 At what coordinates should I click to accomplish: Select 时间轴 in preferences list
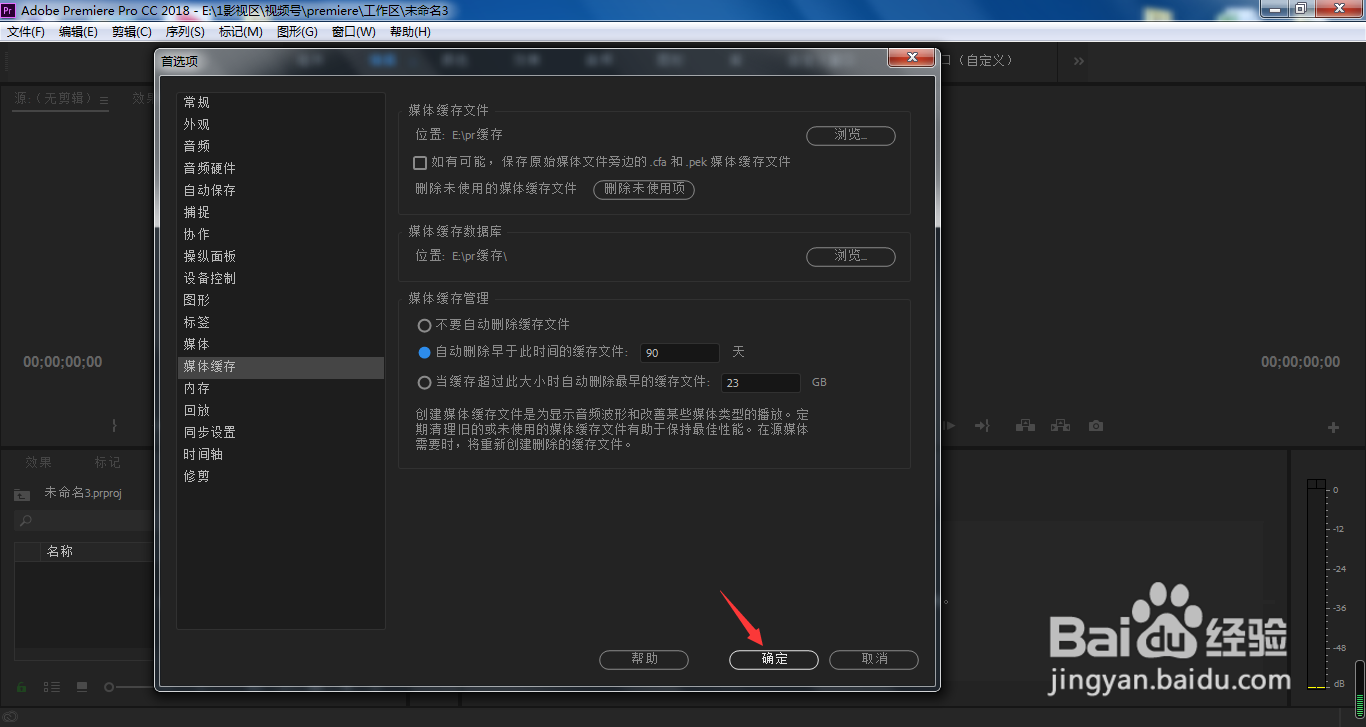click(x=281, y=455)
